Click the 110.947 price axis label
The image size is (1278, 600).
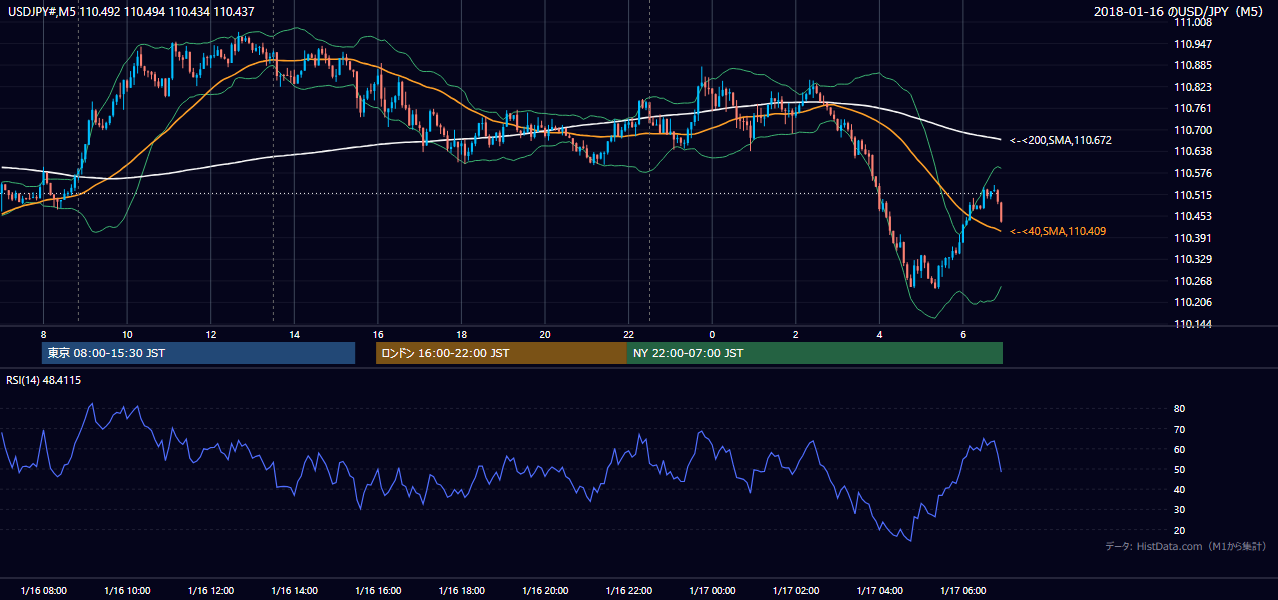(1194, 44)
